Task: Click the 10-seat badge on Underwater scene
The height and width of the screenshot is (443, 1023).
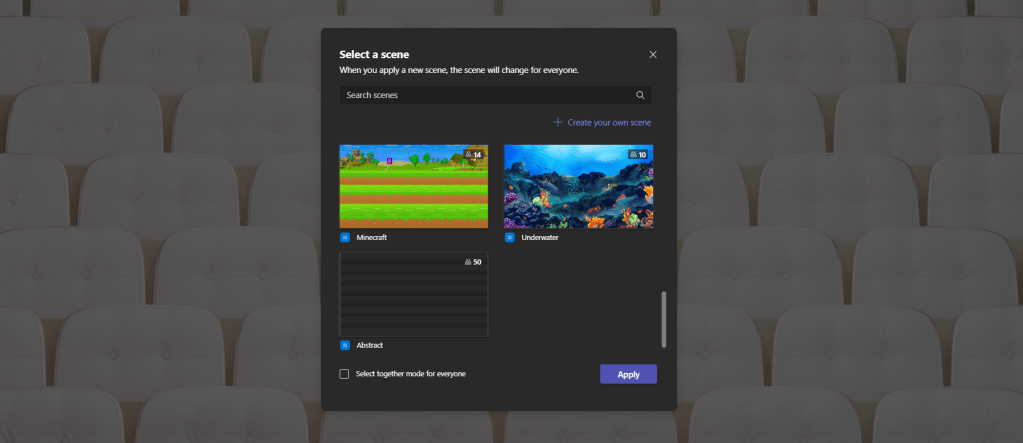Action: click(x=638, y=155)
